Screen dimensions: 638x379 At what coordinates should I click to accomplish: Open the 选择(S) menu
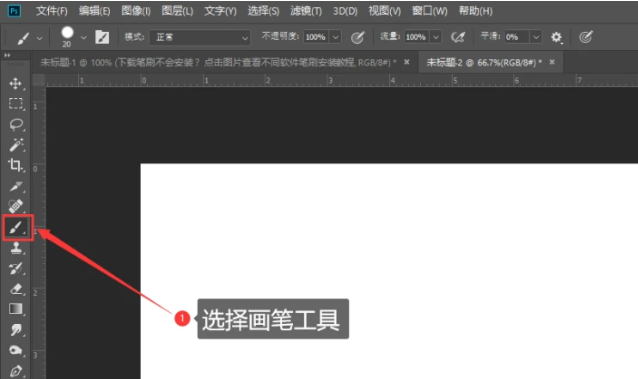tap(263, 11)
